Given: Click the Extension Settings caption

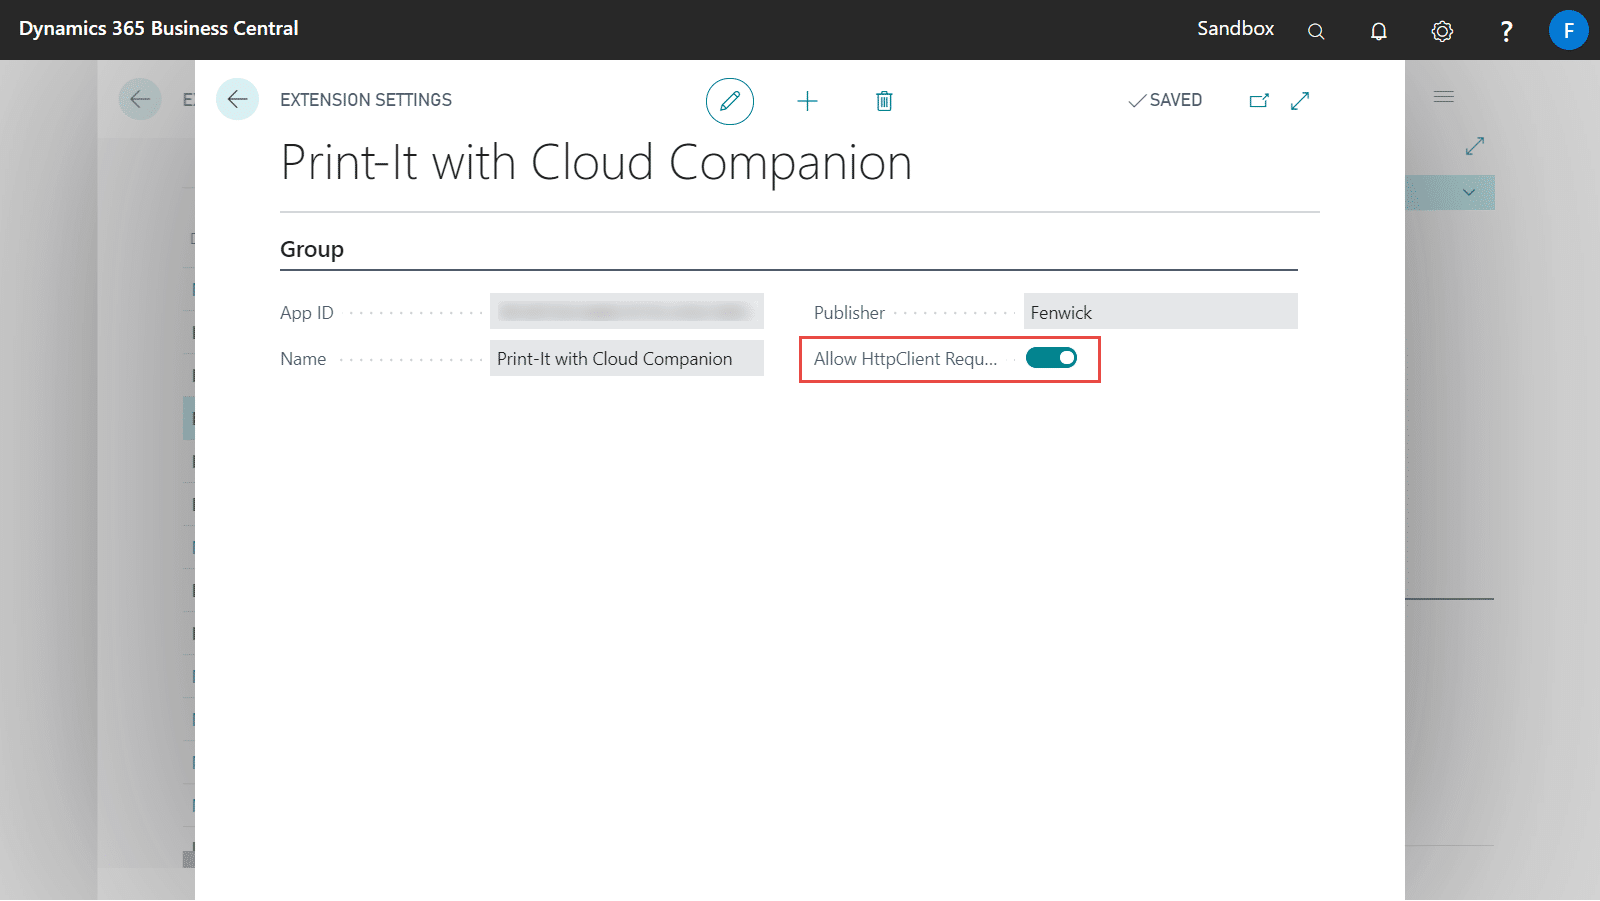Looking at the screenshot, I should tap(366, 100).
